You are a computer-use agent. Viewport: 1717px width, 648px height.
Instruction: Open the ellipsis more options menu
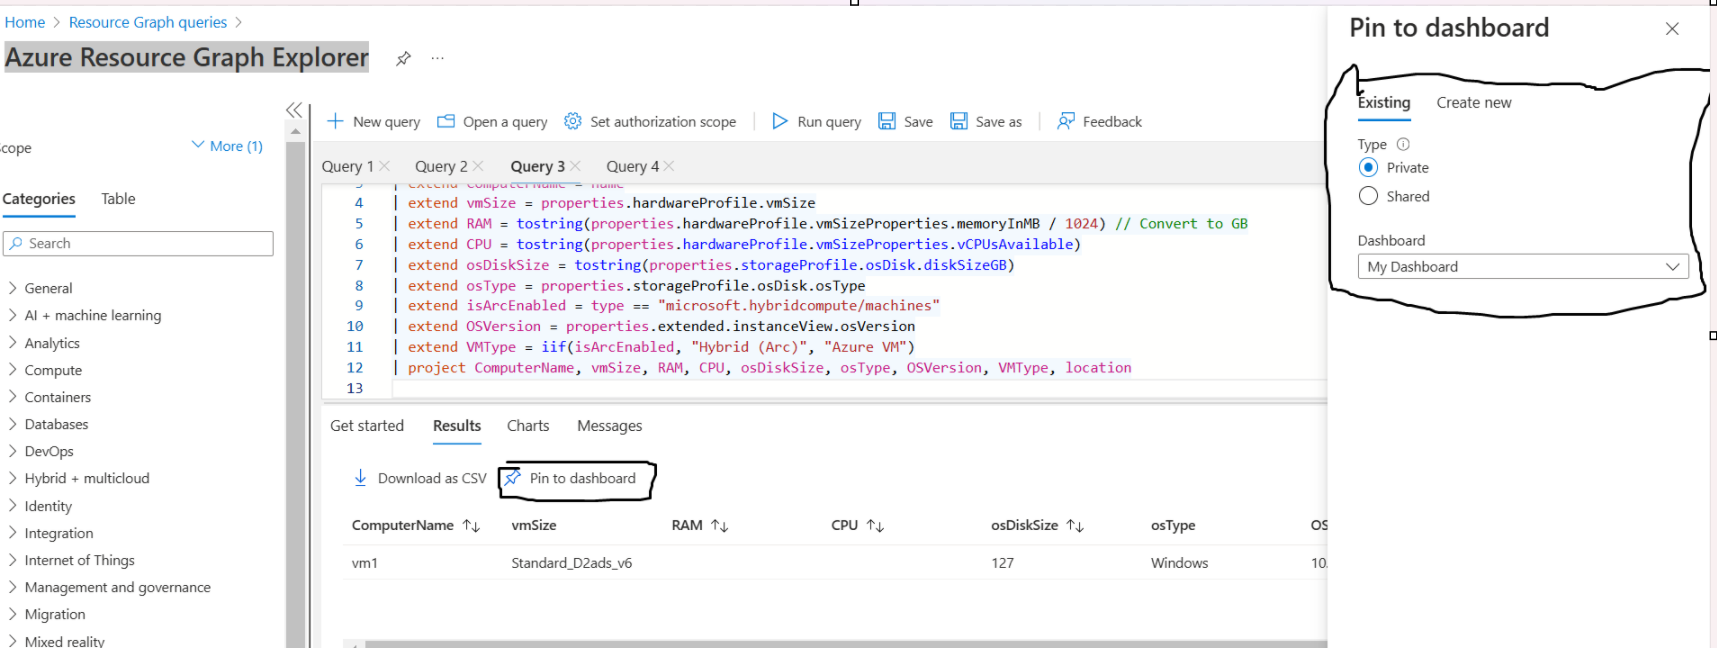coord(437,59)
